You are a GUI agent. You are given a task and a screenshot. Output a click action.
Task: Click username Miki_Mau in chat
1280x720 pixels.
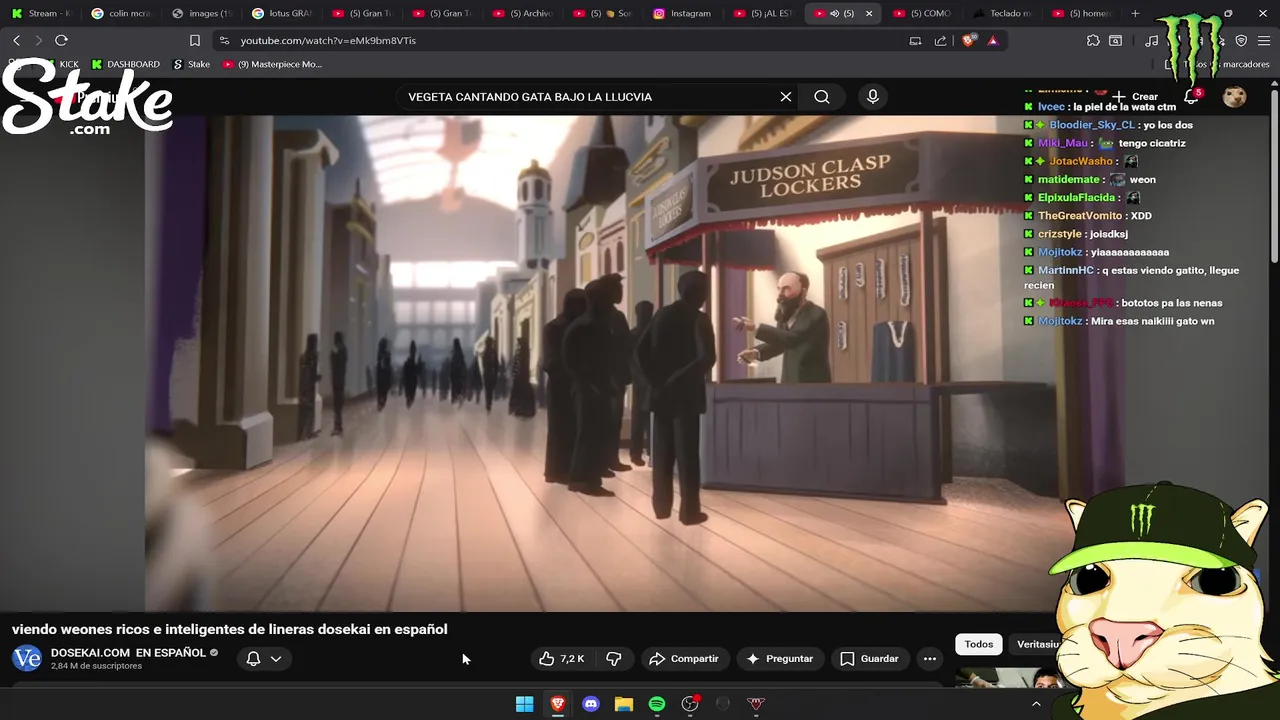1062,143
